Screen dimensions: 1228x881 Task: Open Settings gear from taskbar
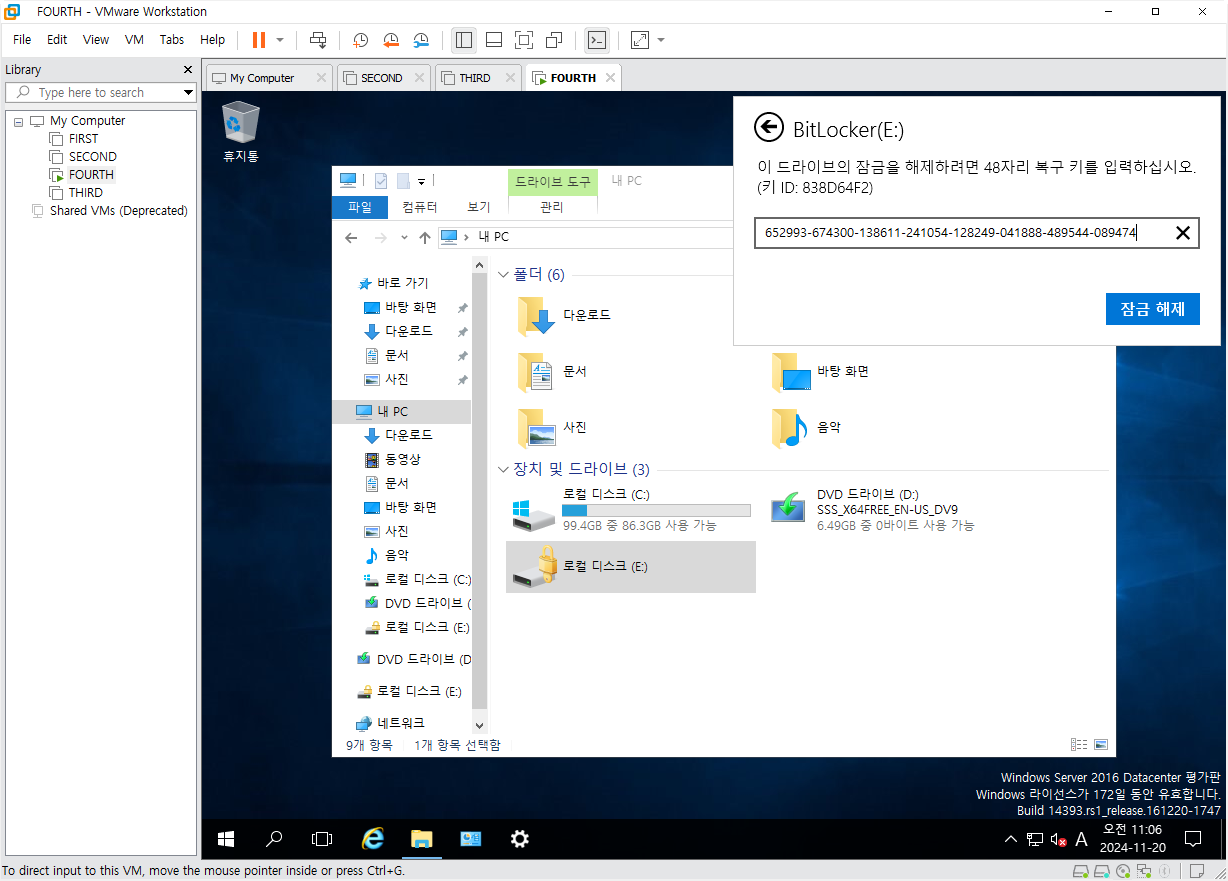pos(520,839)
